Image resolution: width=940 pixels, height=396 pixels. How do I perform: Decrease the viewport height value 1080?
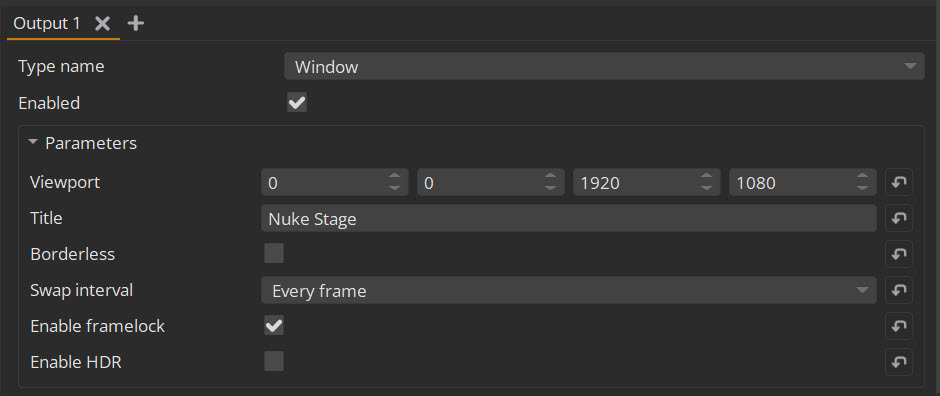(x=862, y=188)
